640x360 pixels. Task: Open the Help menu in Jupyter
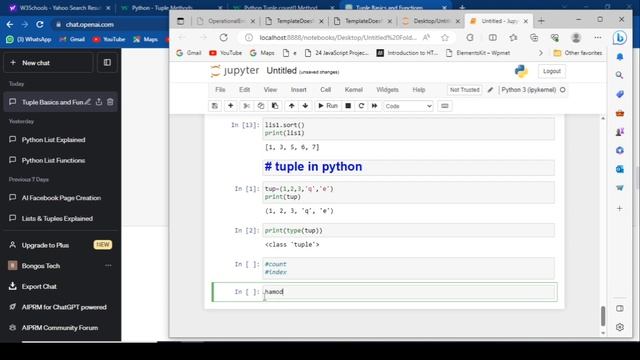tap(419, 90)
